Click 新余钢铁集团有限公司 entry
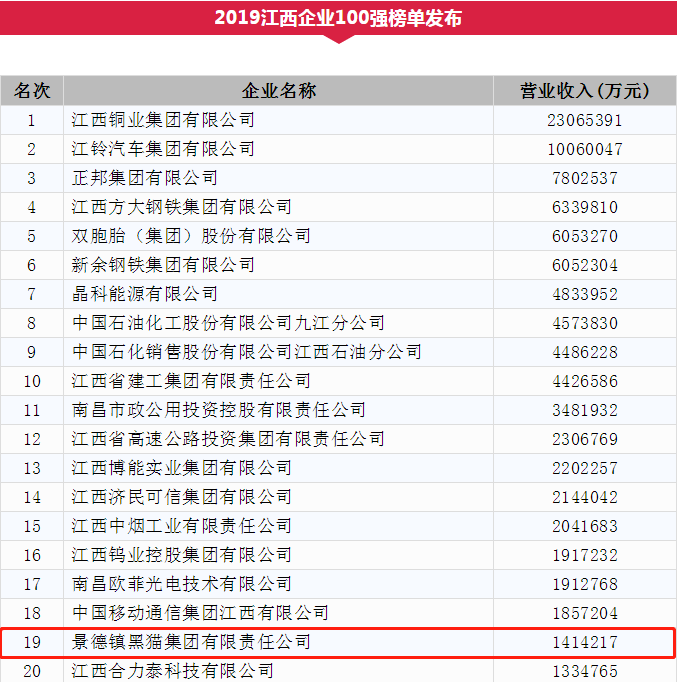Screen dimensions: 677x684 point(163,265)
